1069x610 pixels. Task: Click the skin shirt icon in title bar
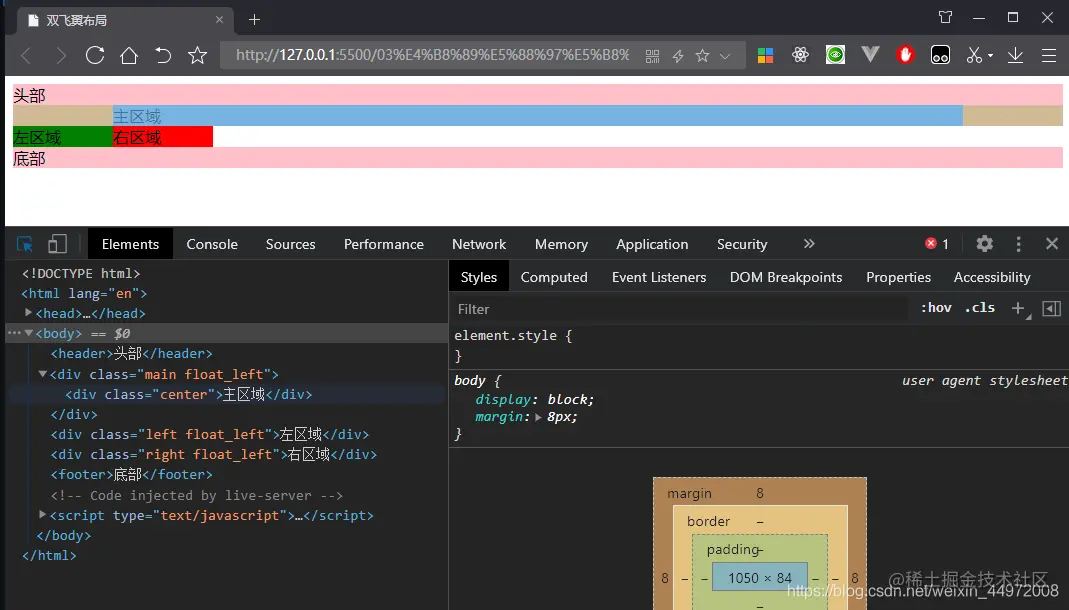pos(945,17)
